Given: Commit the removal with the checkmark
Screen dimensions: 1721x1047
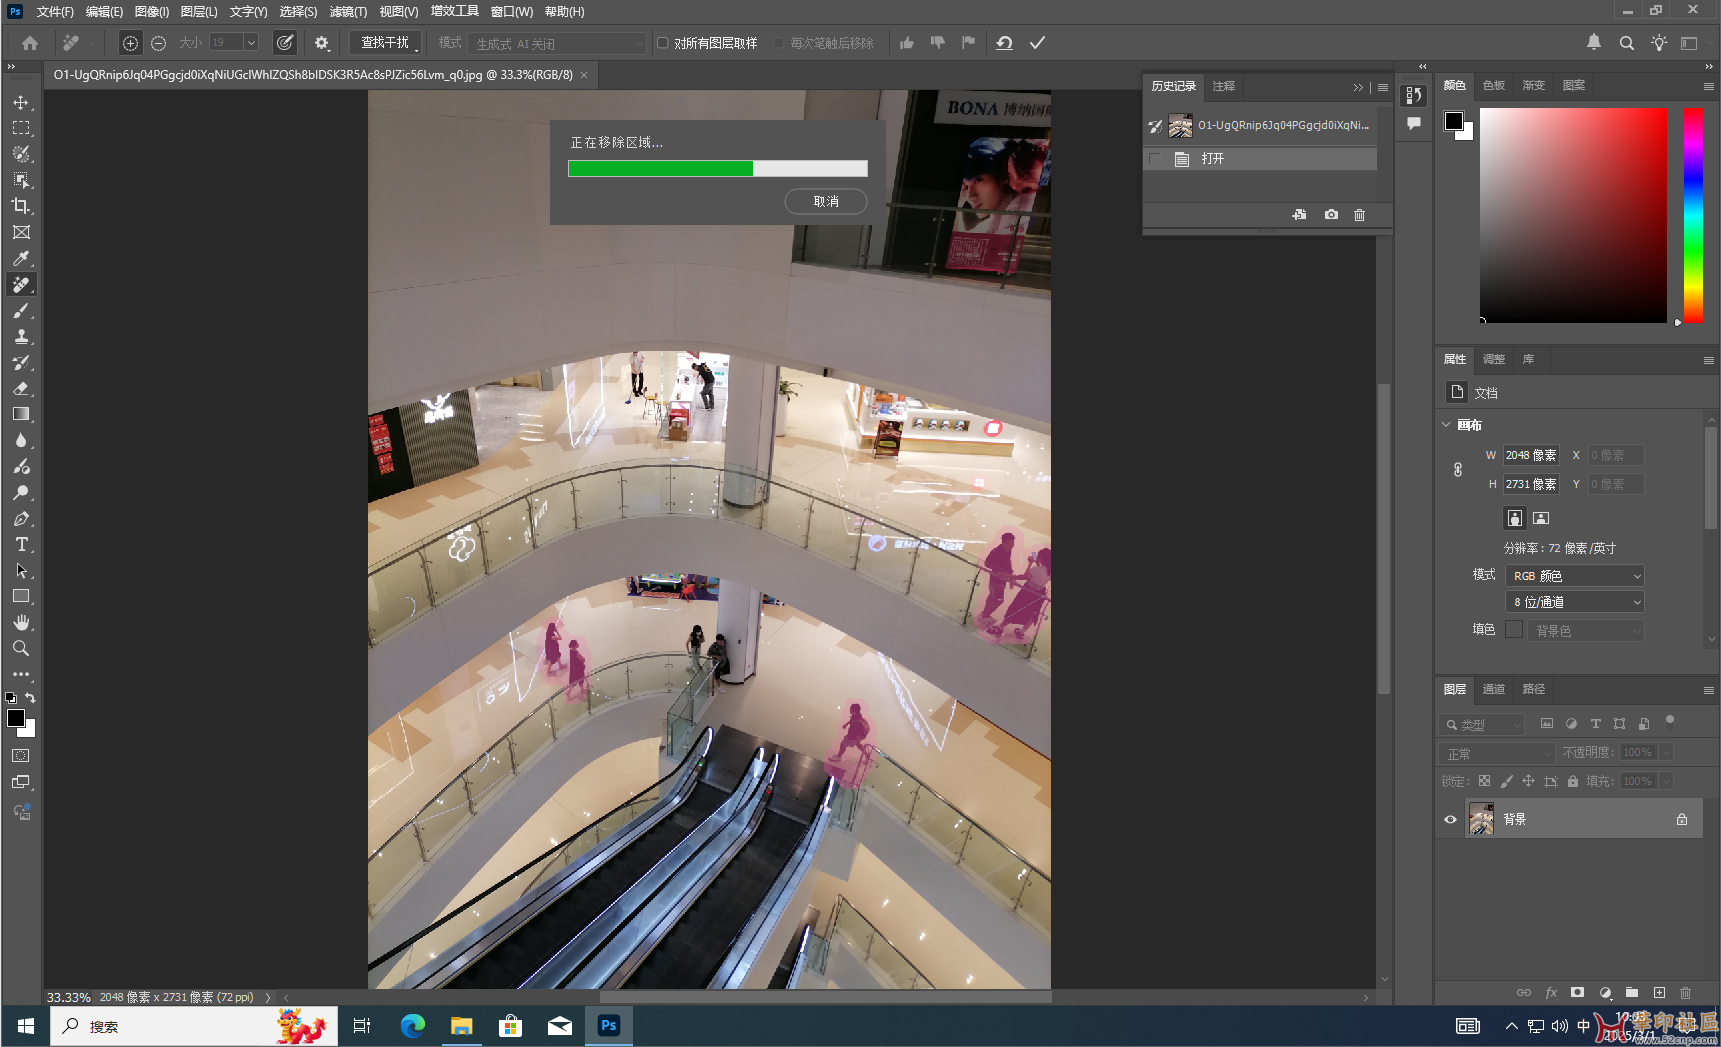Looking at the screenshot, I should coord(1037,43).
